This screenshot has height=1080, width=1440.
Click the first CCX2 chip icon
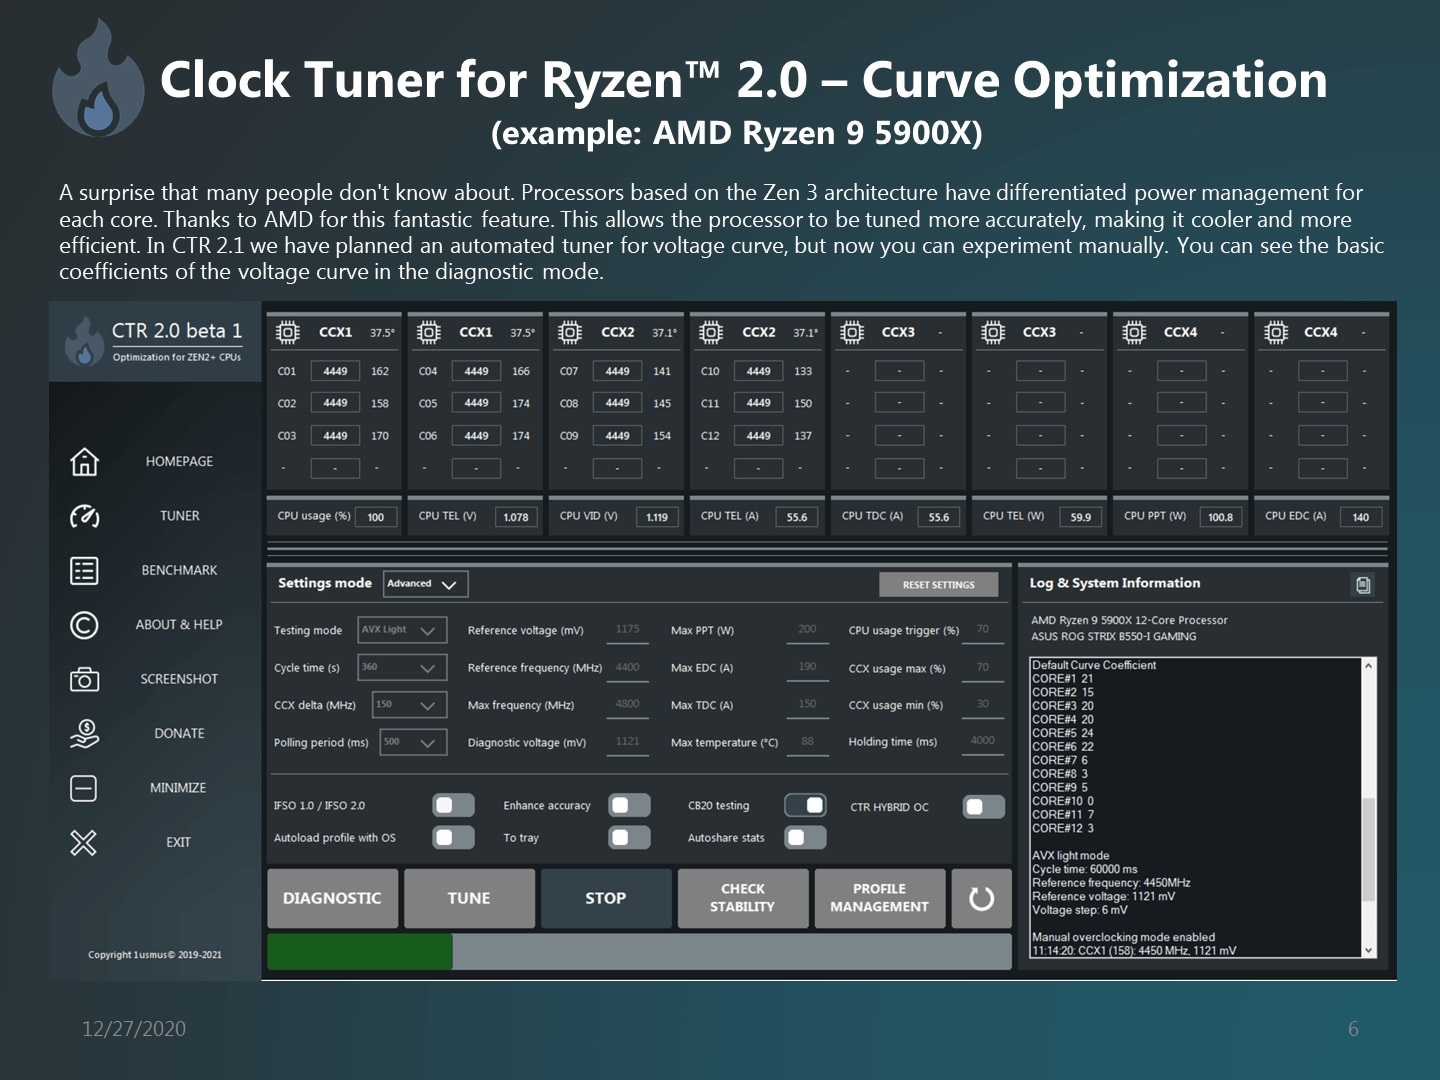pyautogui.click(x=570, y=332)
